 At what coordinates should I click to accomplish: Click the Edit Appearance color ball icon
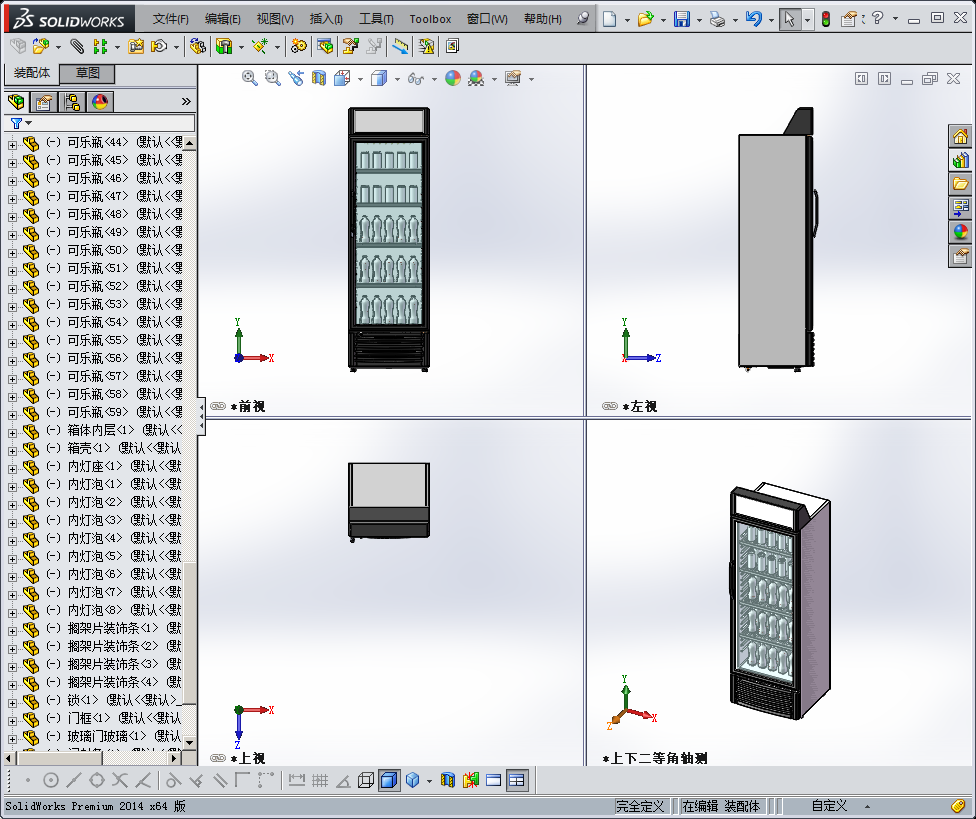(453, 78)
